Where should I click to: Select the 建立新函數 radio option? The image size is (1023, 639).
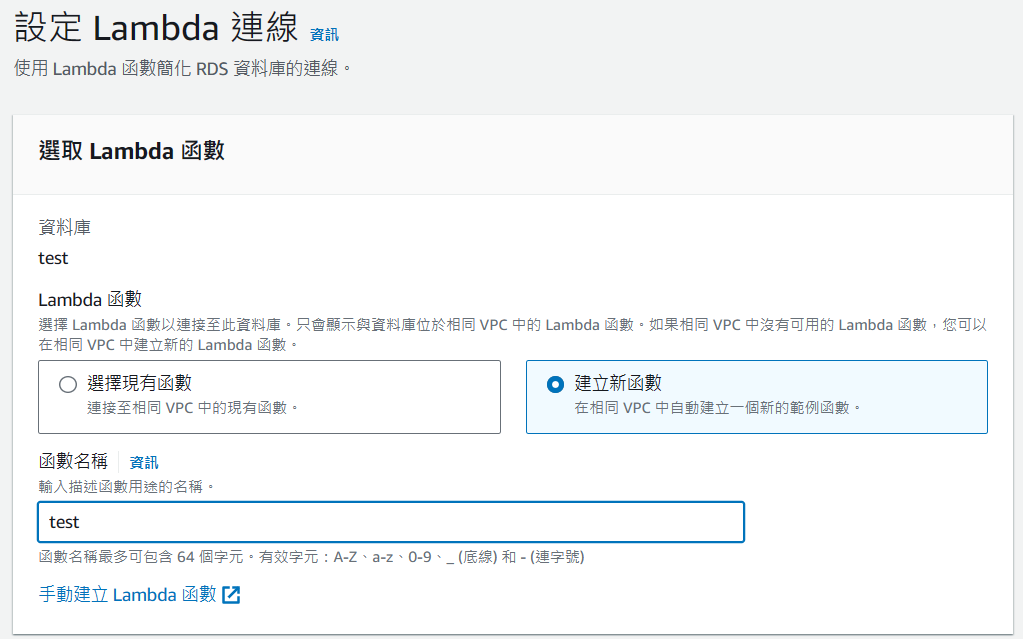pos(555,384)
